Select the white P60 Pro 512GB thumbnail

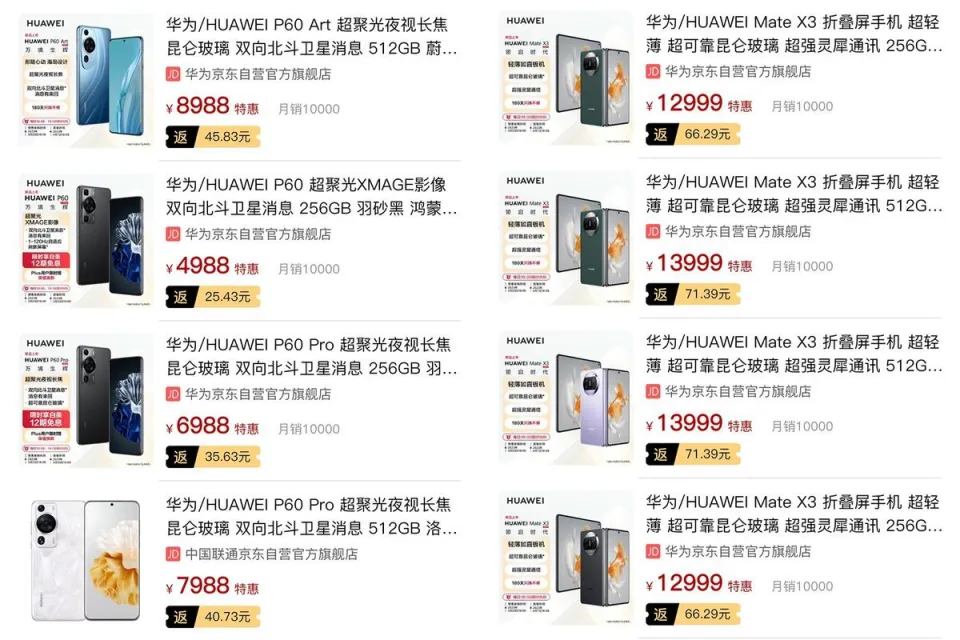tap(86, 560)
